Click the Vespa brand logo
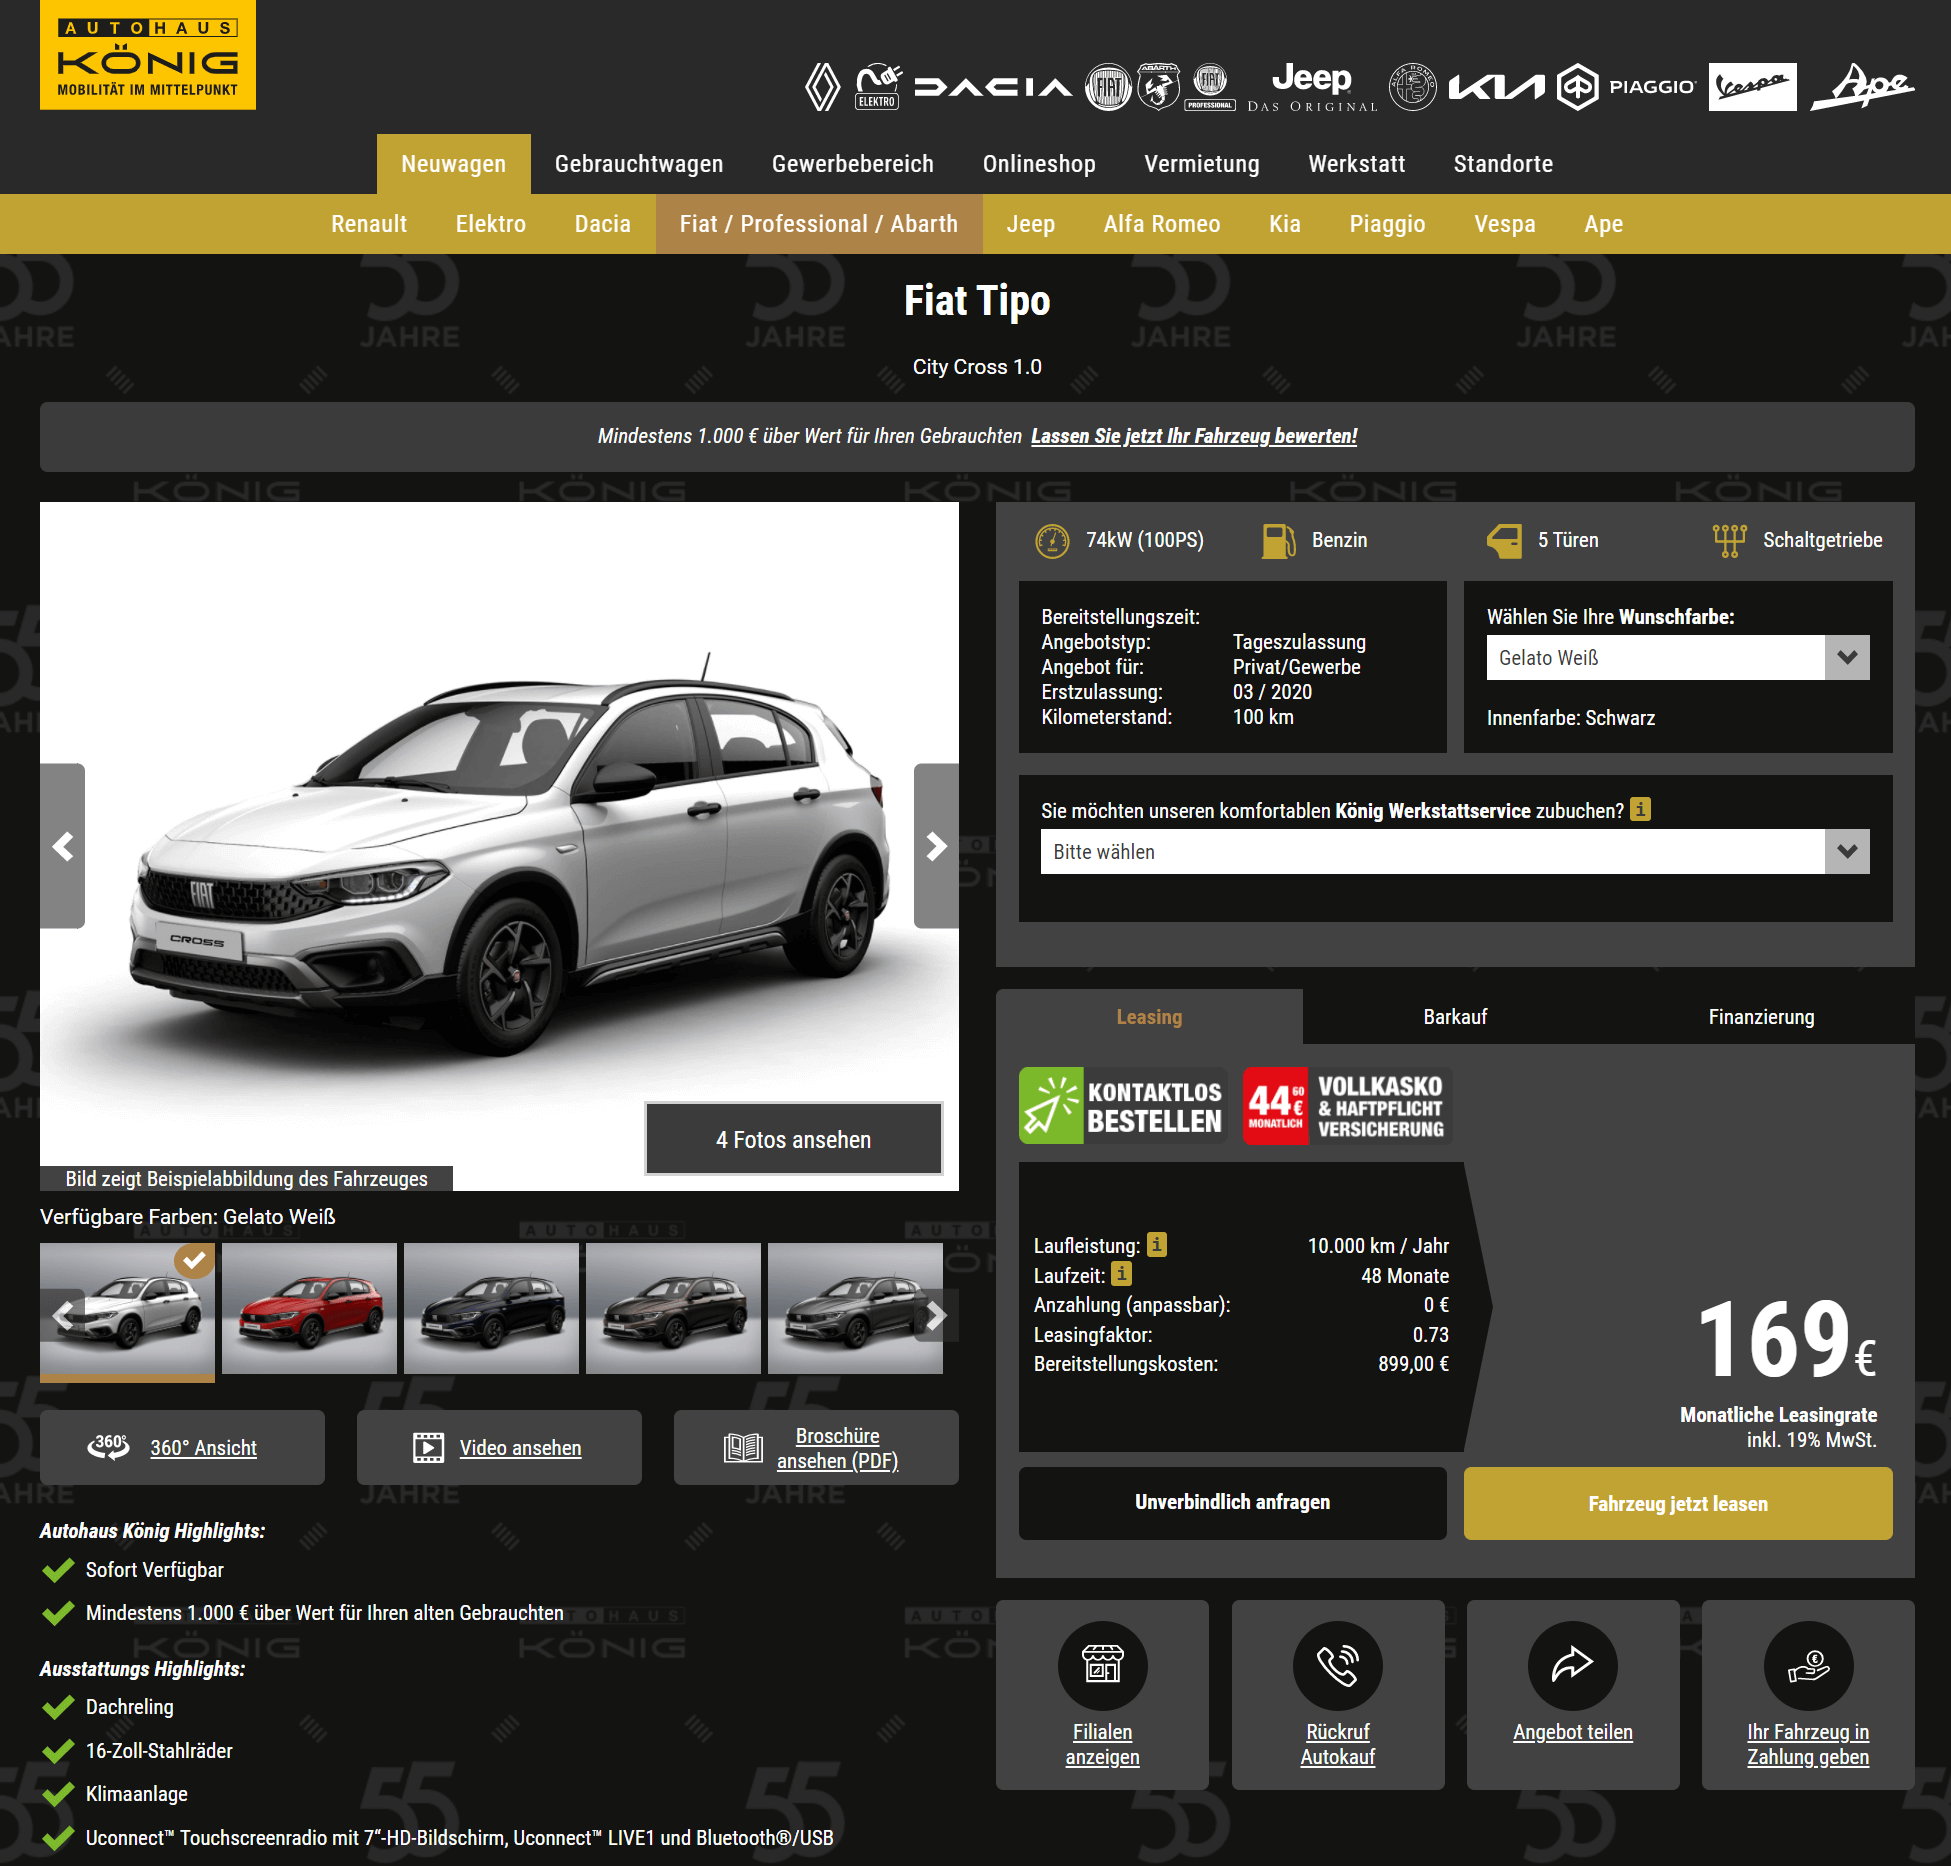Viewport: 1951px width, 1866px height. tap(1752, 87)
